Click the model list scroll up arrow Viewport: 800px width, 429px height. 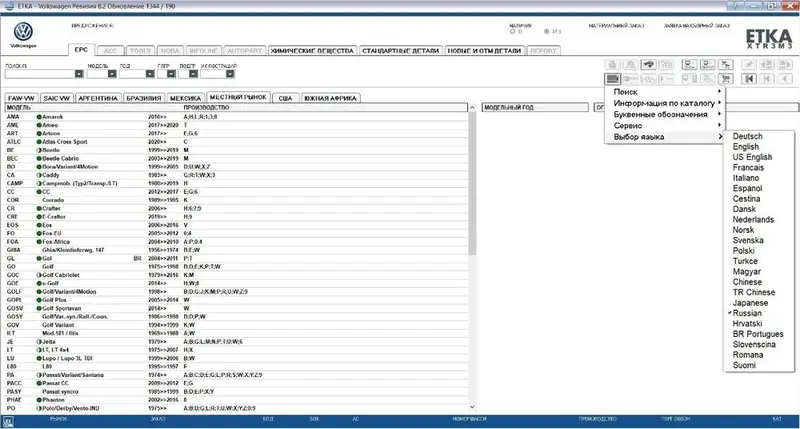coord(472,108)
